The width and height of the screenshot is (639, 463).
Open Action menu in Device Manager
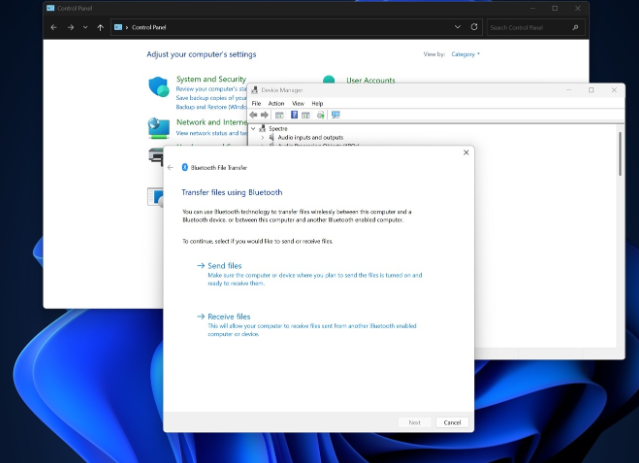(x=276, y=104)
